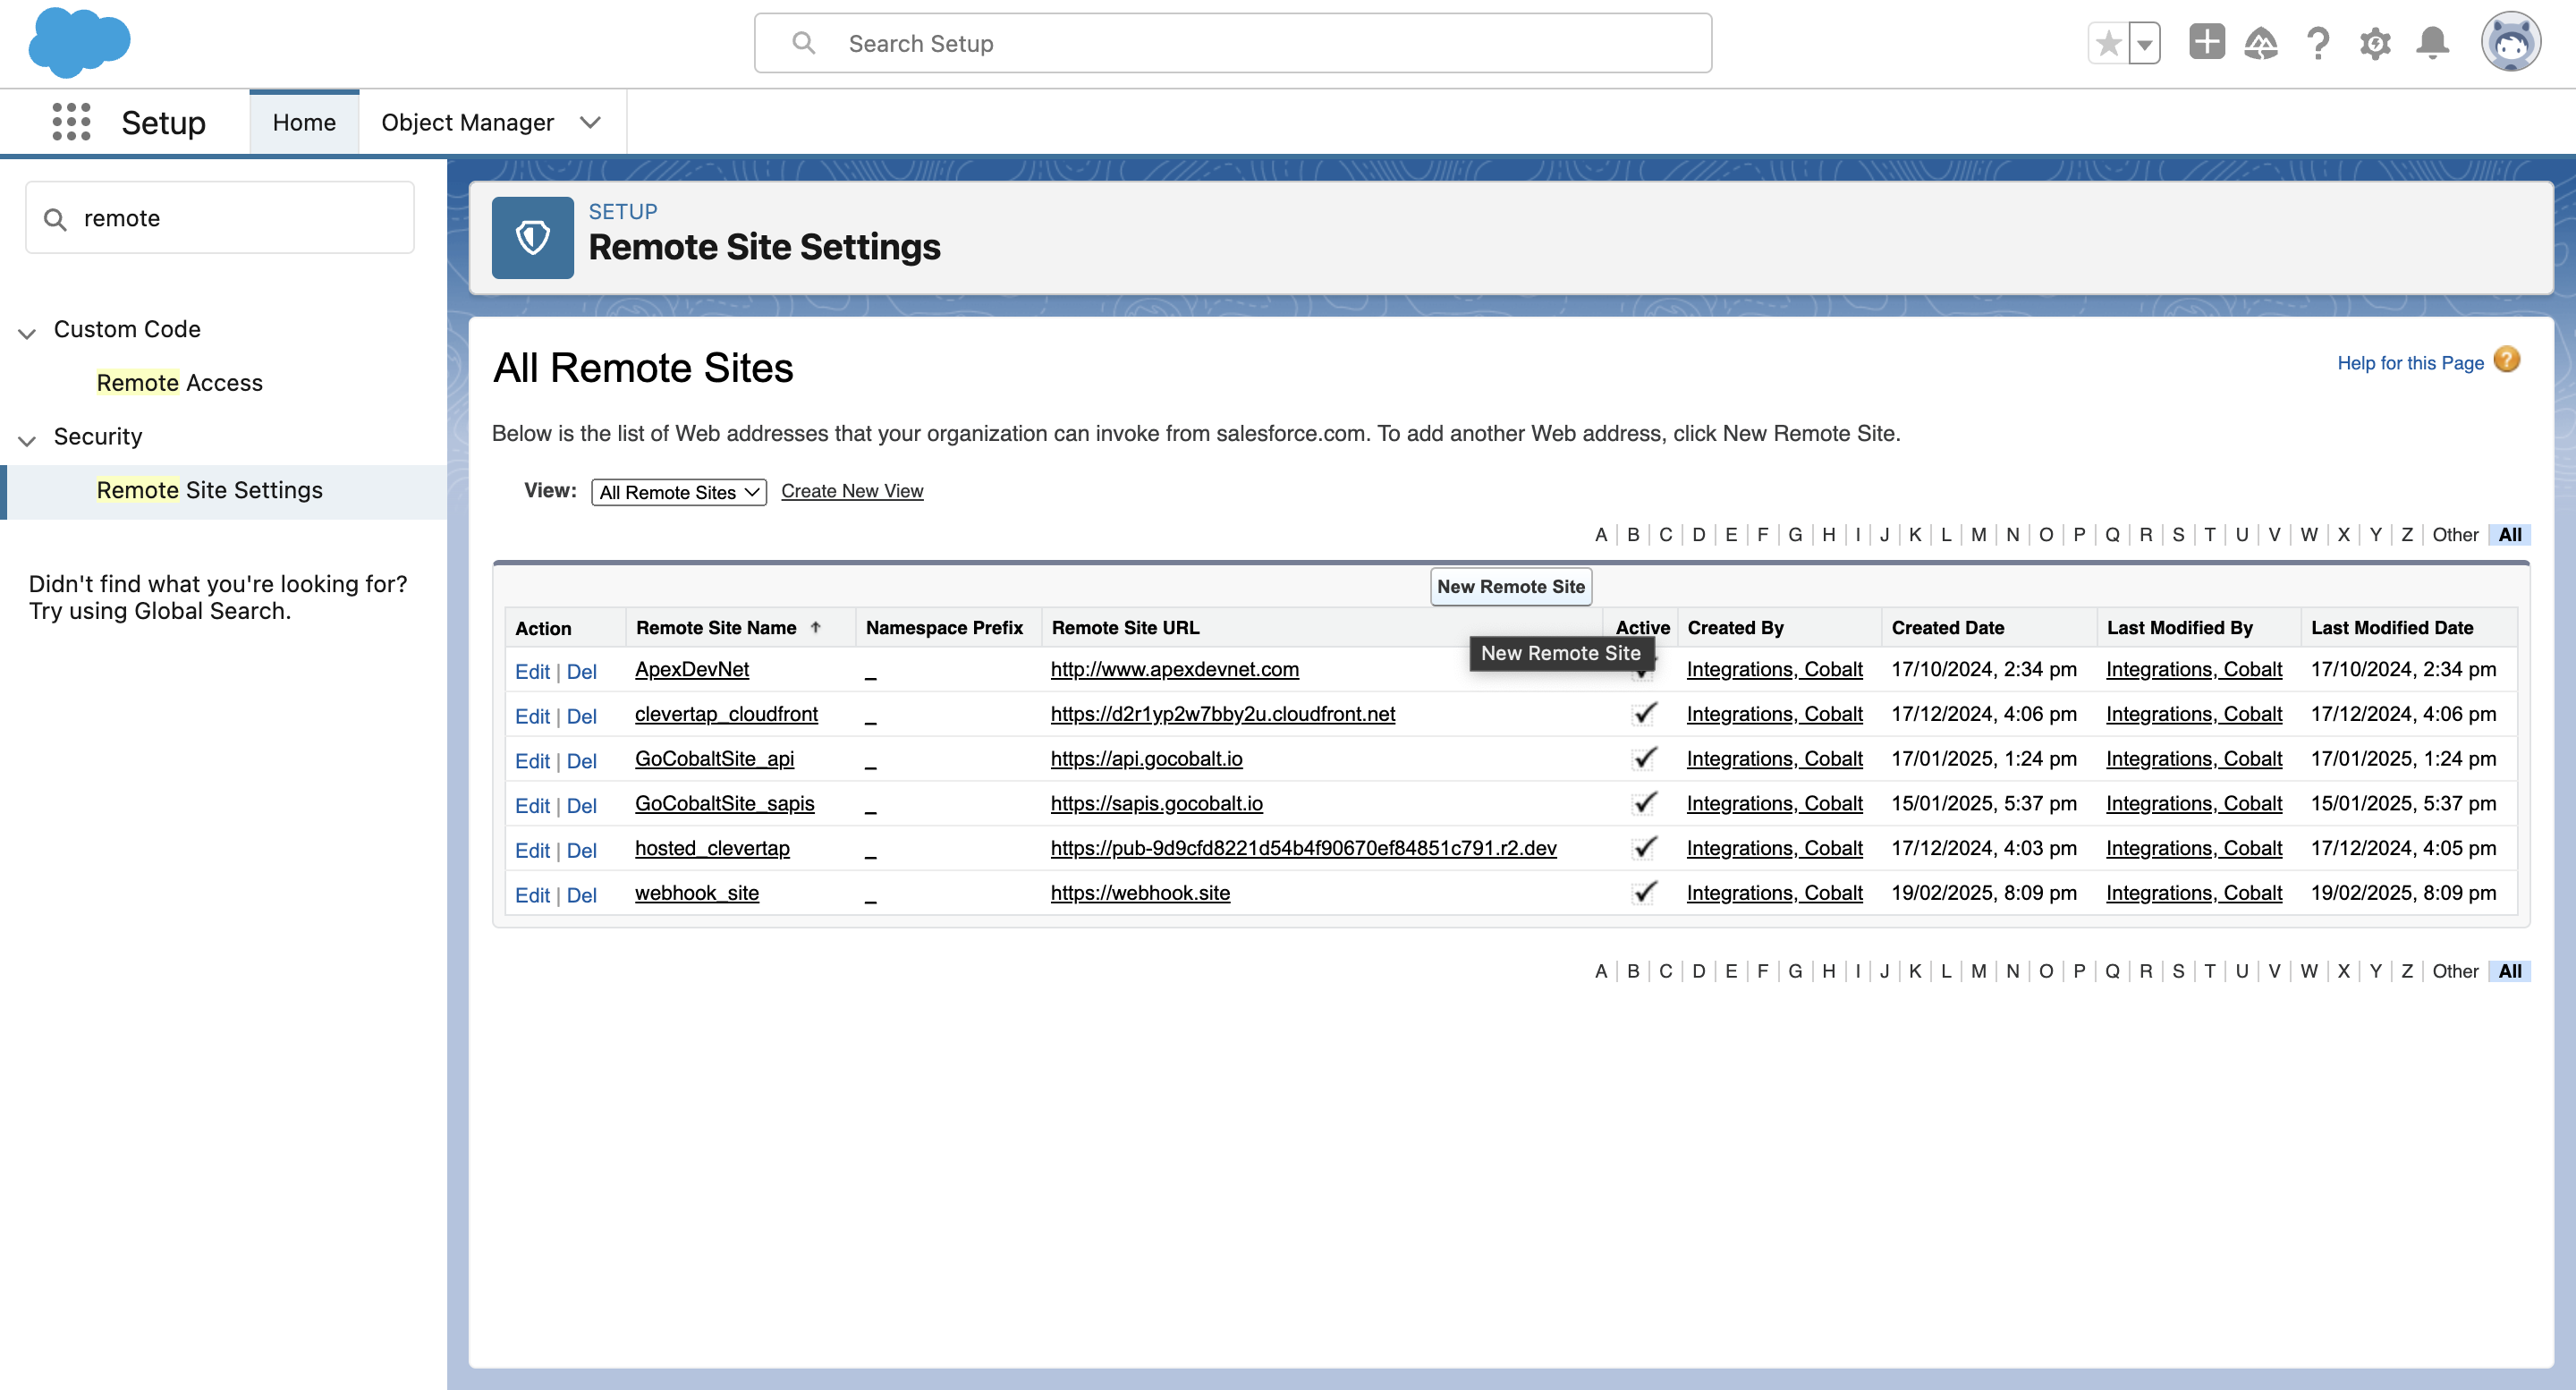This screenshot has width=2576, height=1390.
Task: Click the notifications bell icon
Action: click(x=2433, y=43)
